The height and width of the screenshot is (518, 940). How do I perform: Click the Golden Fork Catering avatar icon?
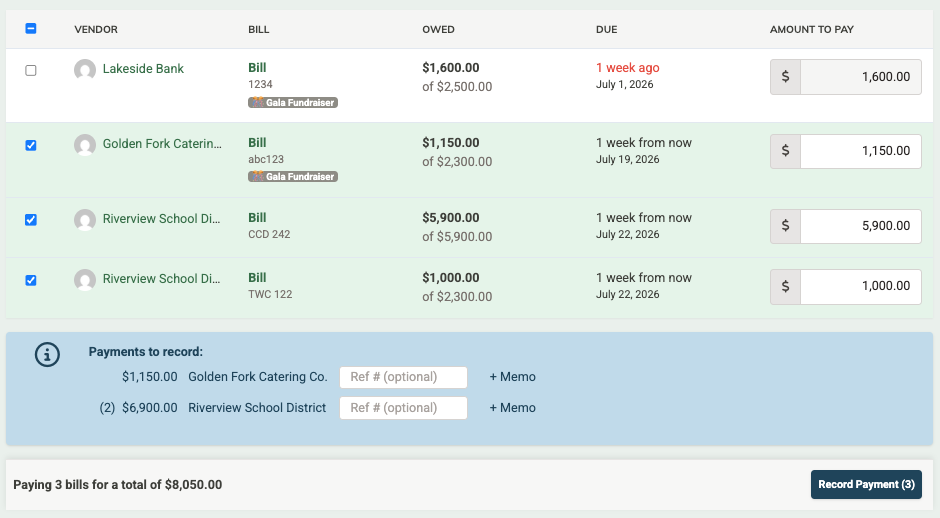coord(85,144)
